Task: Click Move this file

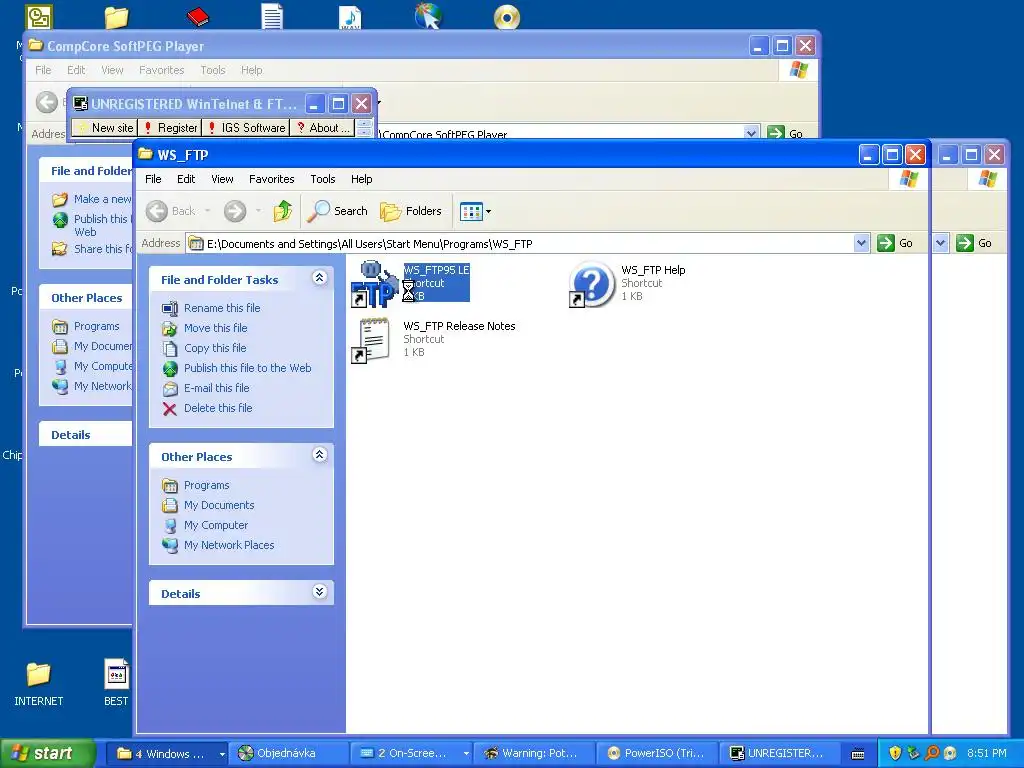Action: click(x=204, y=328)
